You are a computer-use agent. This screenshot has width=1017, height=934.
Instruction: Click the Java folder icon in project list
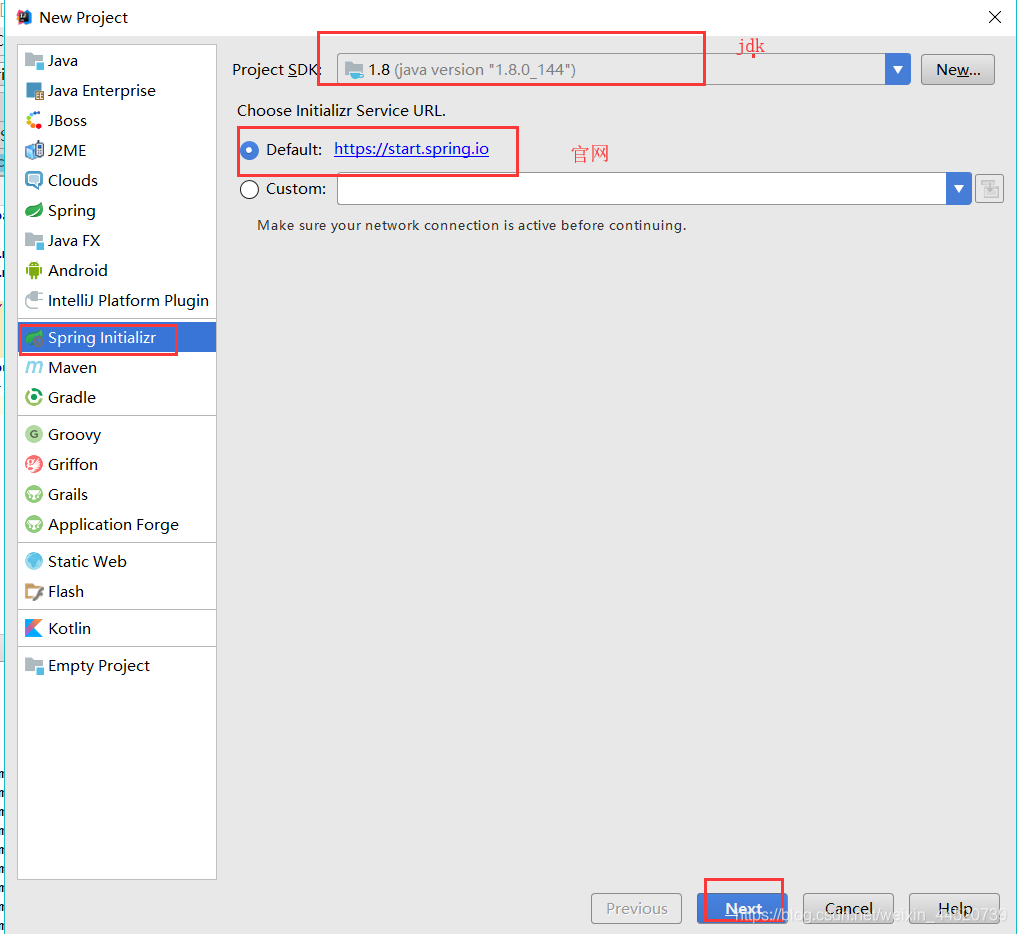click(34, 60)
